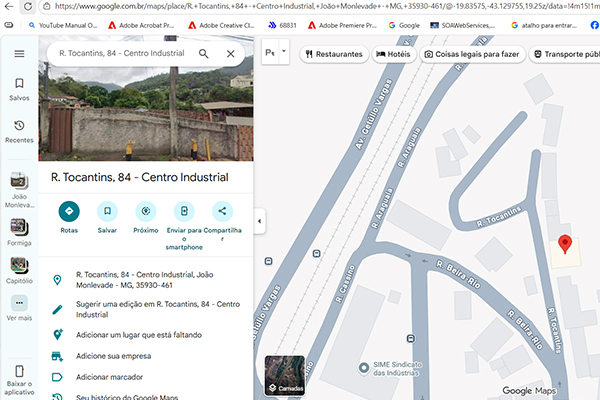This screenshot has width=600, height=400.
Task: Open the hamburger menu in Maps sidebar
Action: 19,53
